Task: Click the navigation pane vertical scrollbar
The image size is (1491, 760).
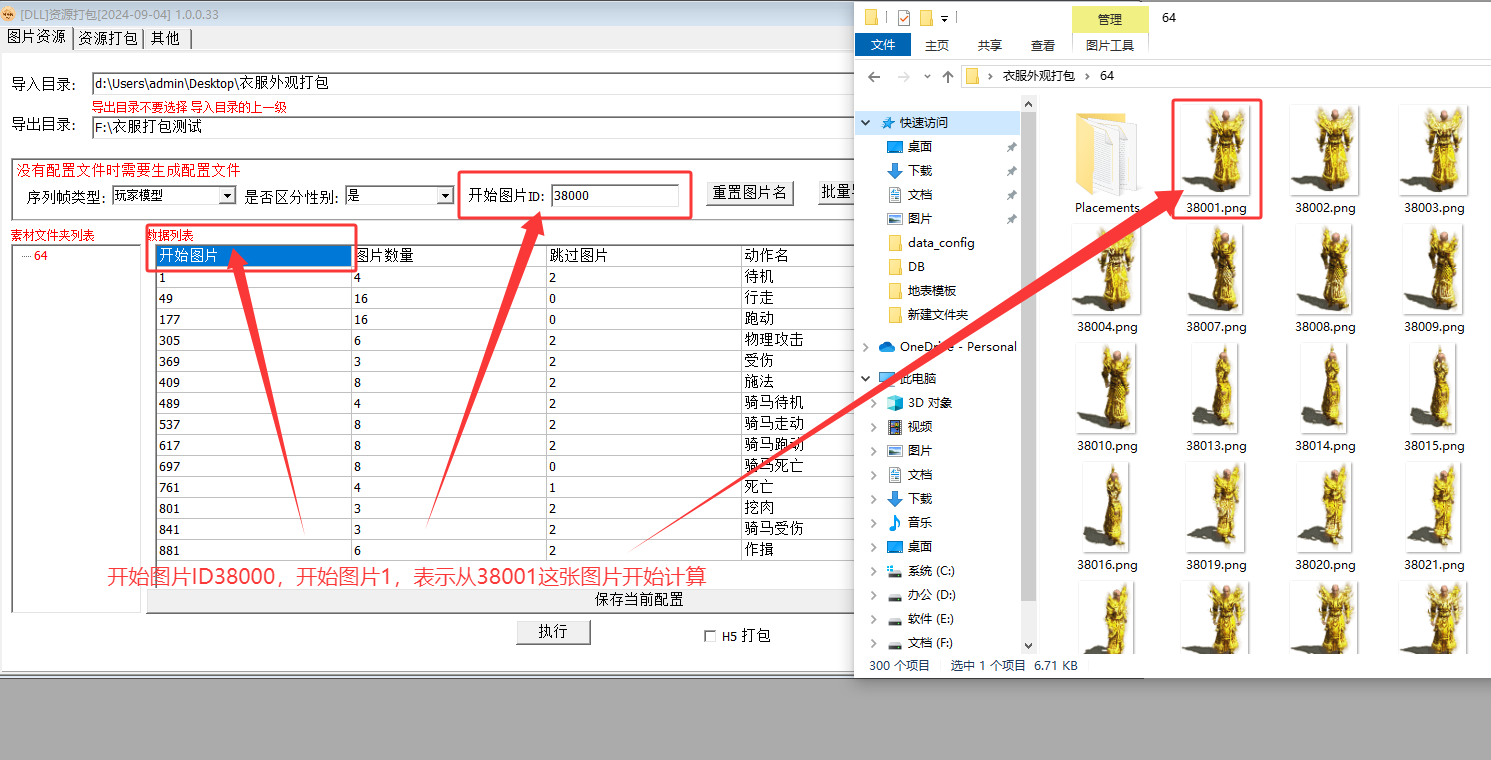Action: [x=1026, y=400]
